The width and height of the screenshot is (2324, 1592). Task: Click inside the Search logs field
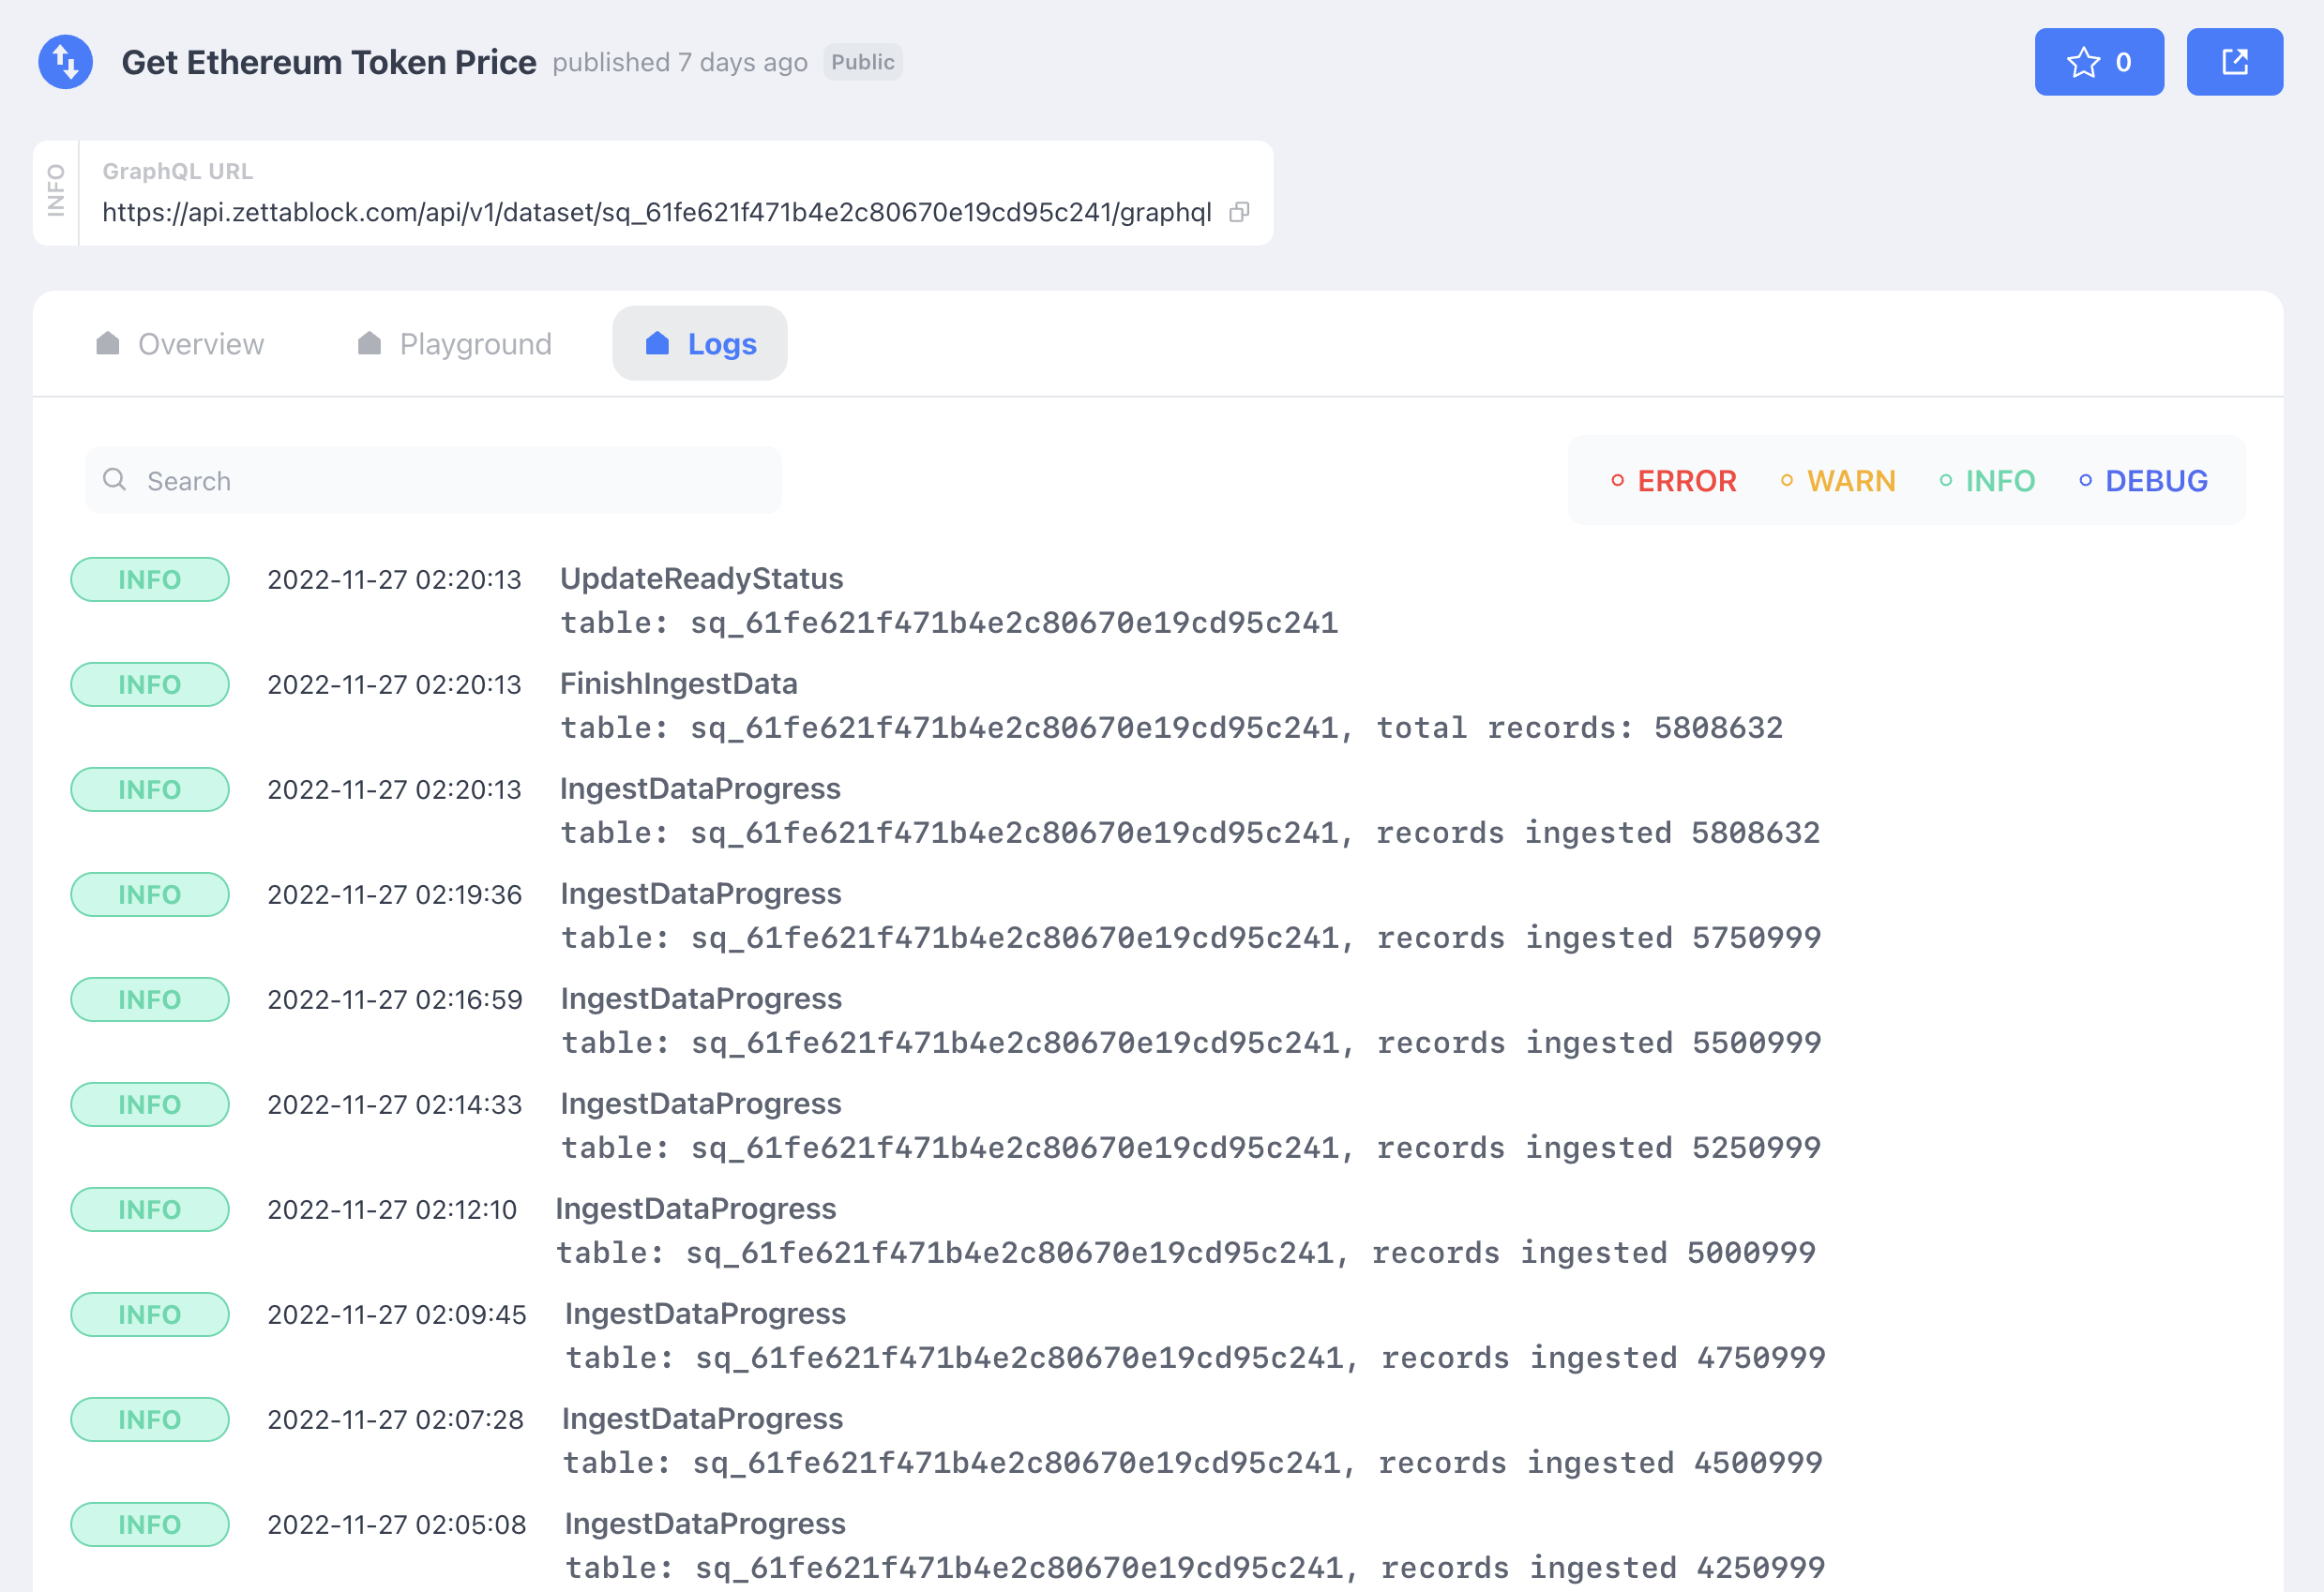click(x=450, y=481)
